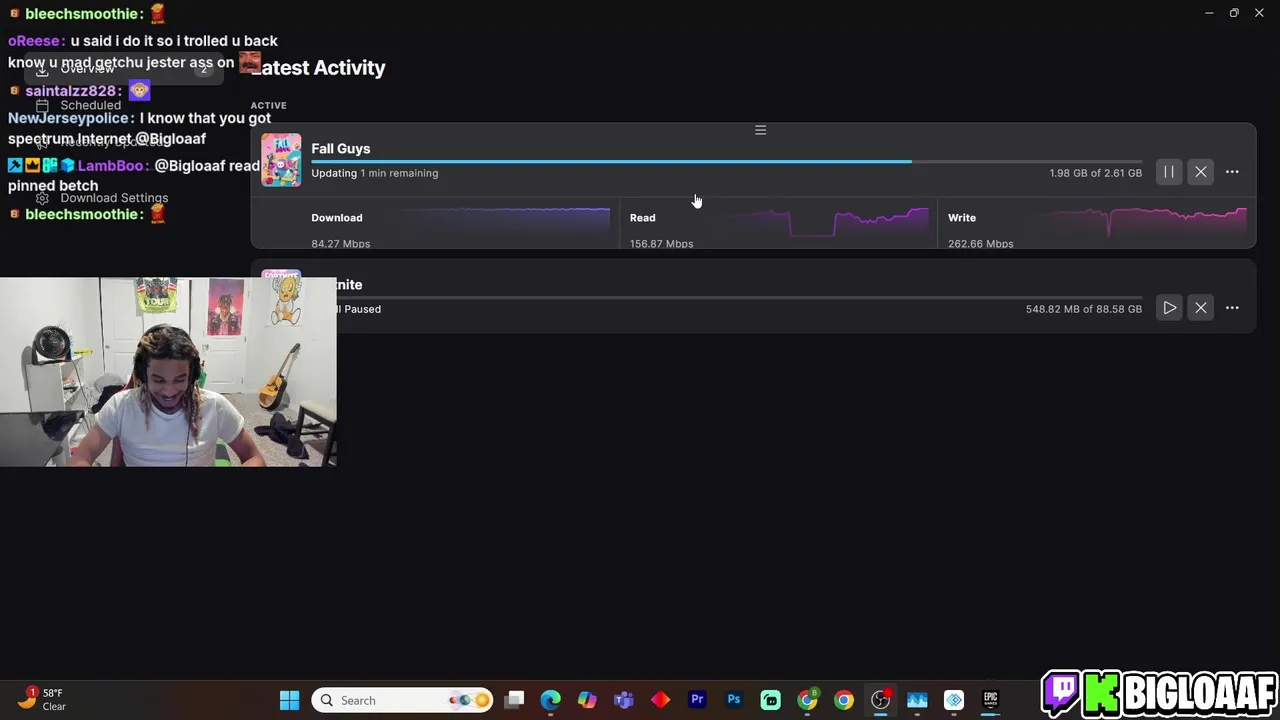The image size is (1280, 720).
Task: Click the Overview download icon
Action: pos(42,70)
